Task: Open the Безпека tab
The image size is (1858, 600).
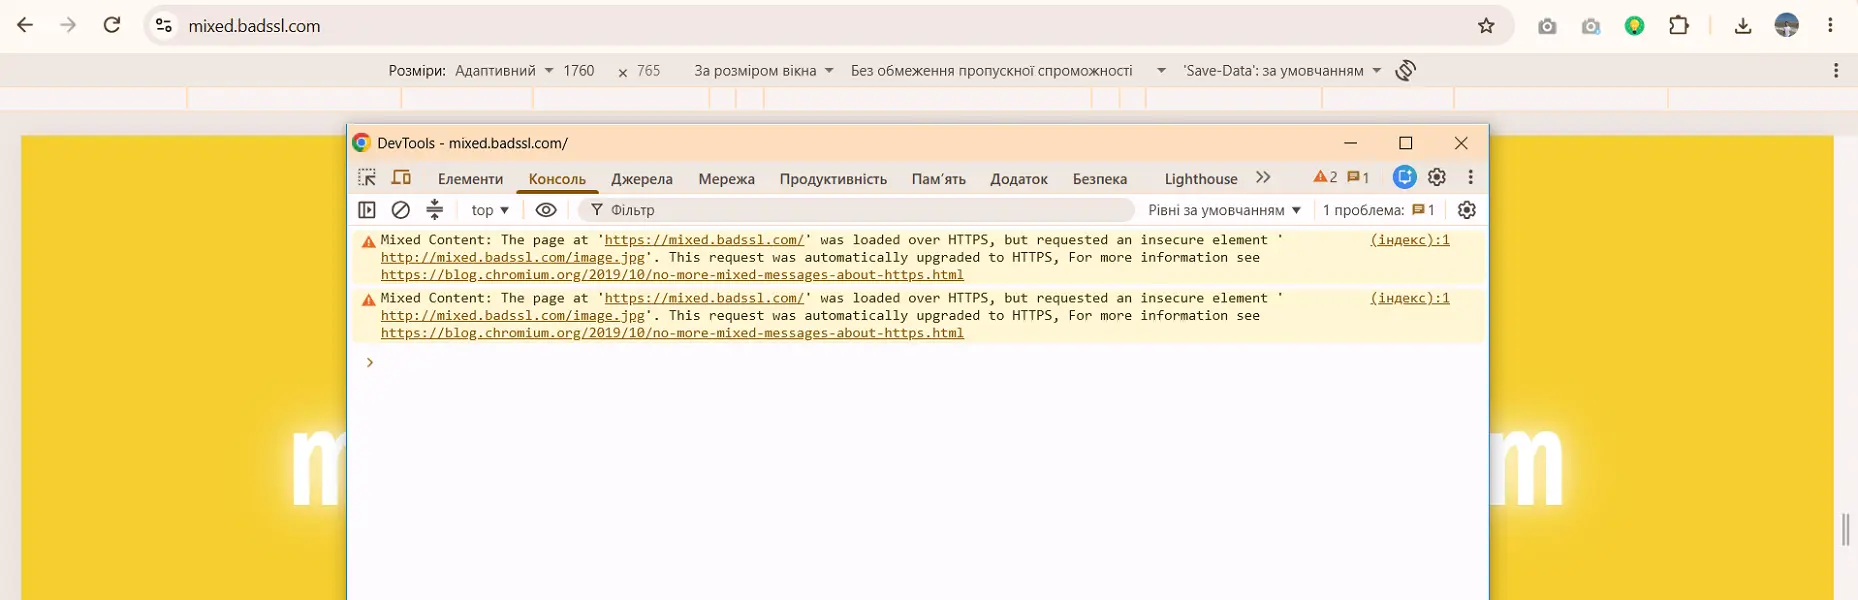Action: pyautogui.click(x=1100, y=179)
